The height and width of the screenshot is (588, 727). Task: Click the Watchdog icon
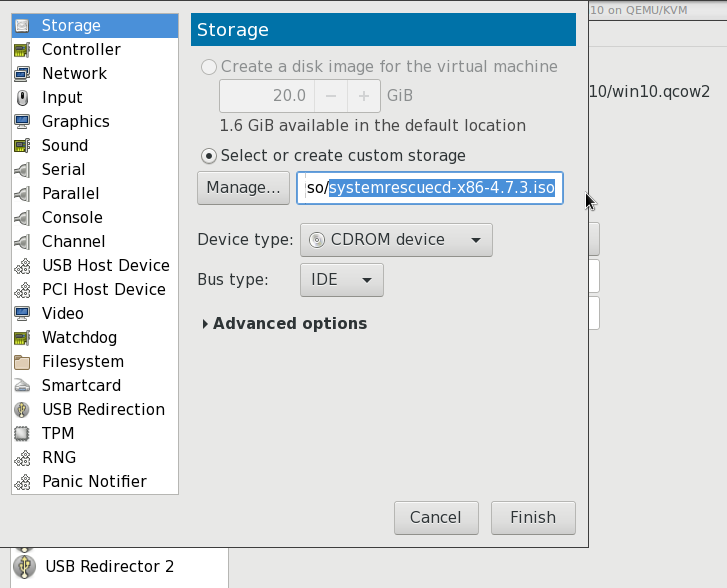pyautogui.click(x=22, y=338)
